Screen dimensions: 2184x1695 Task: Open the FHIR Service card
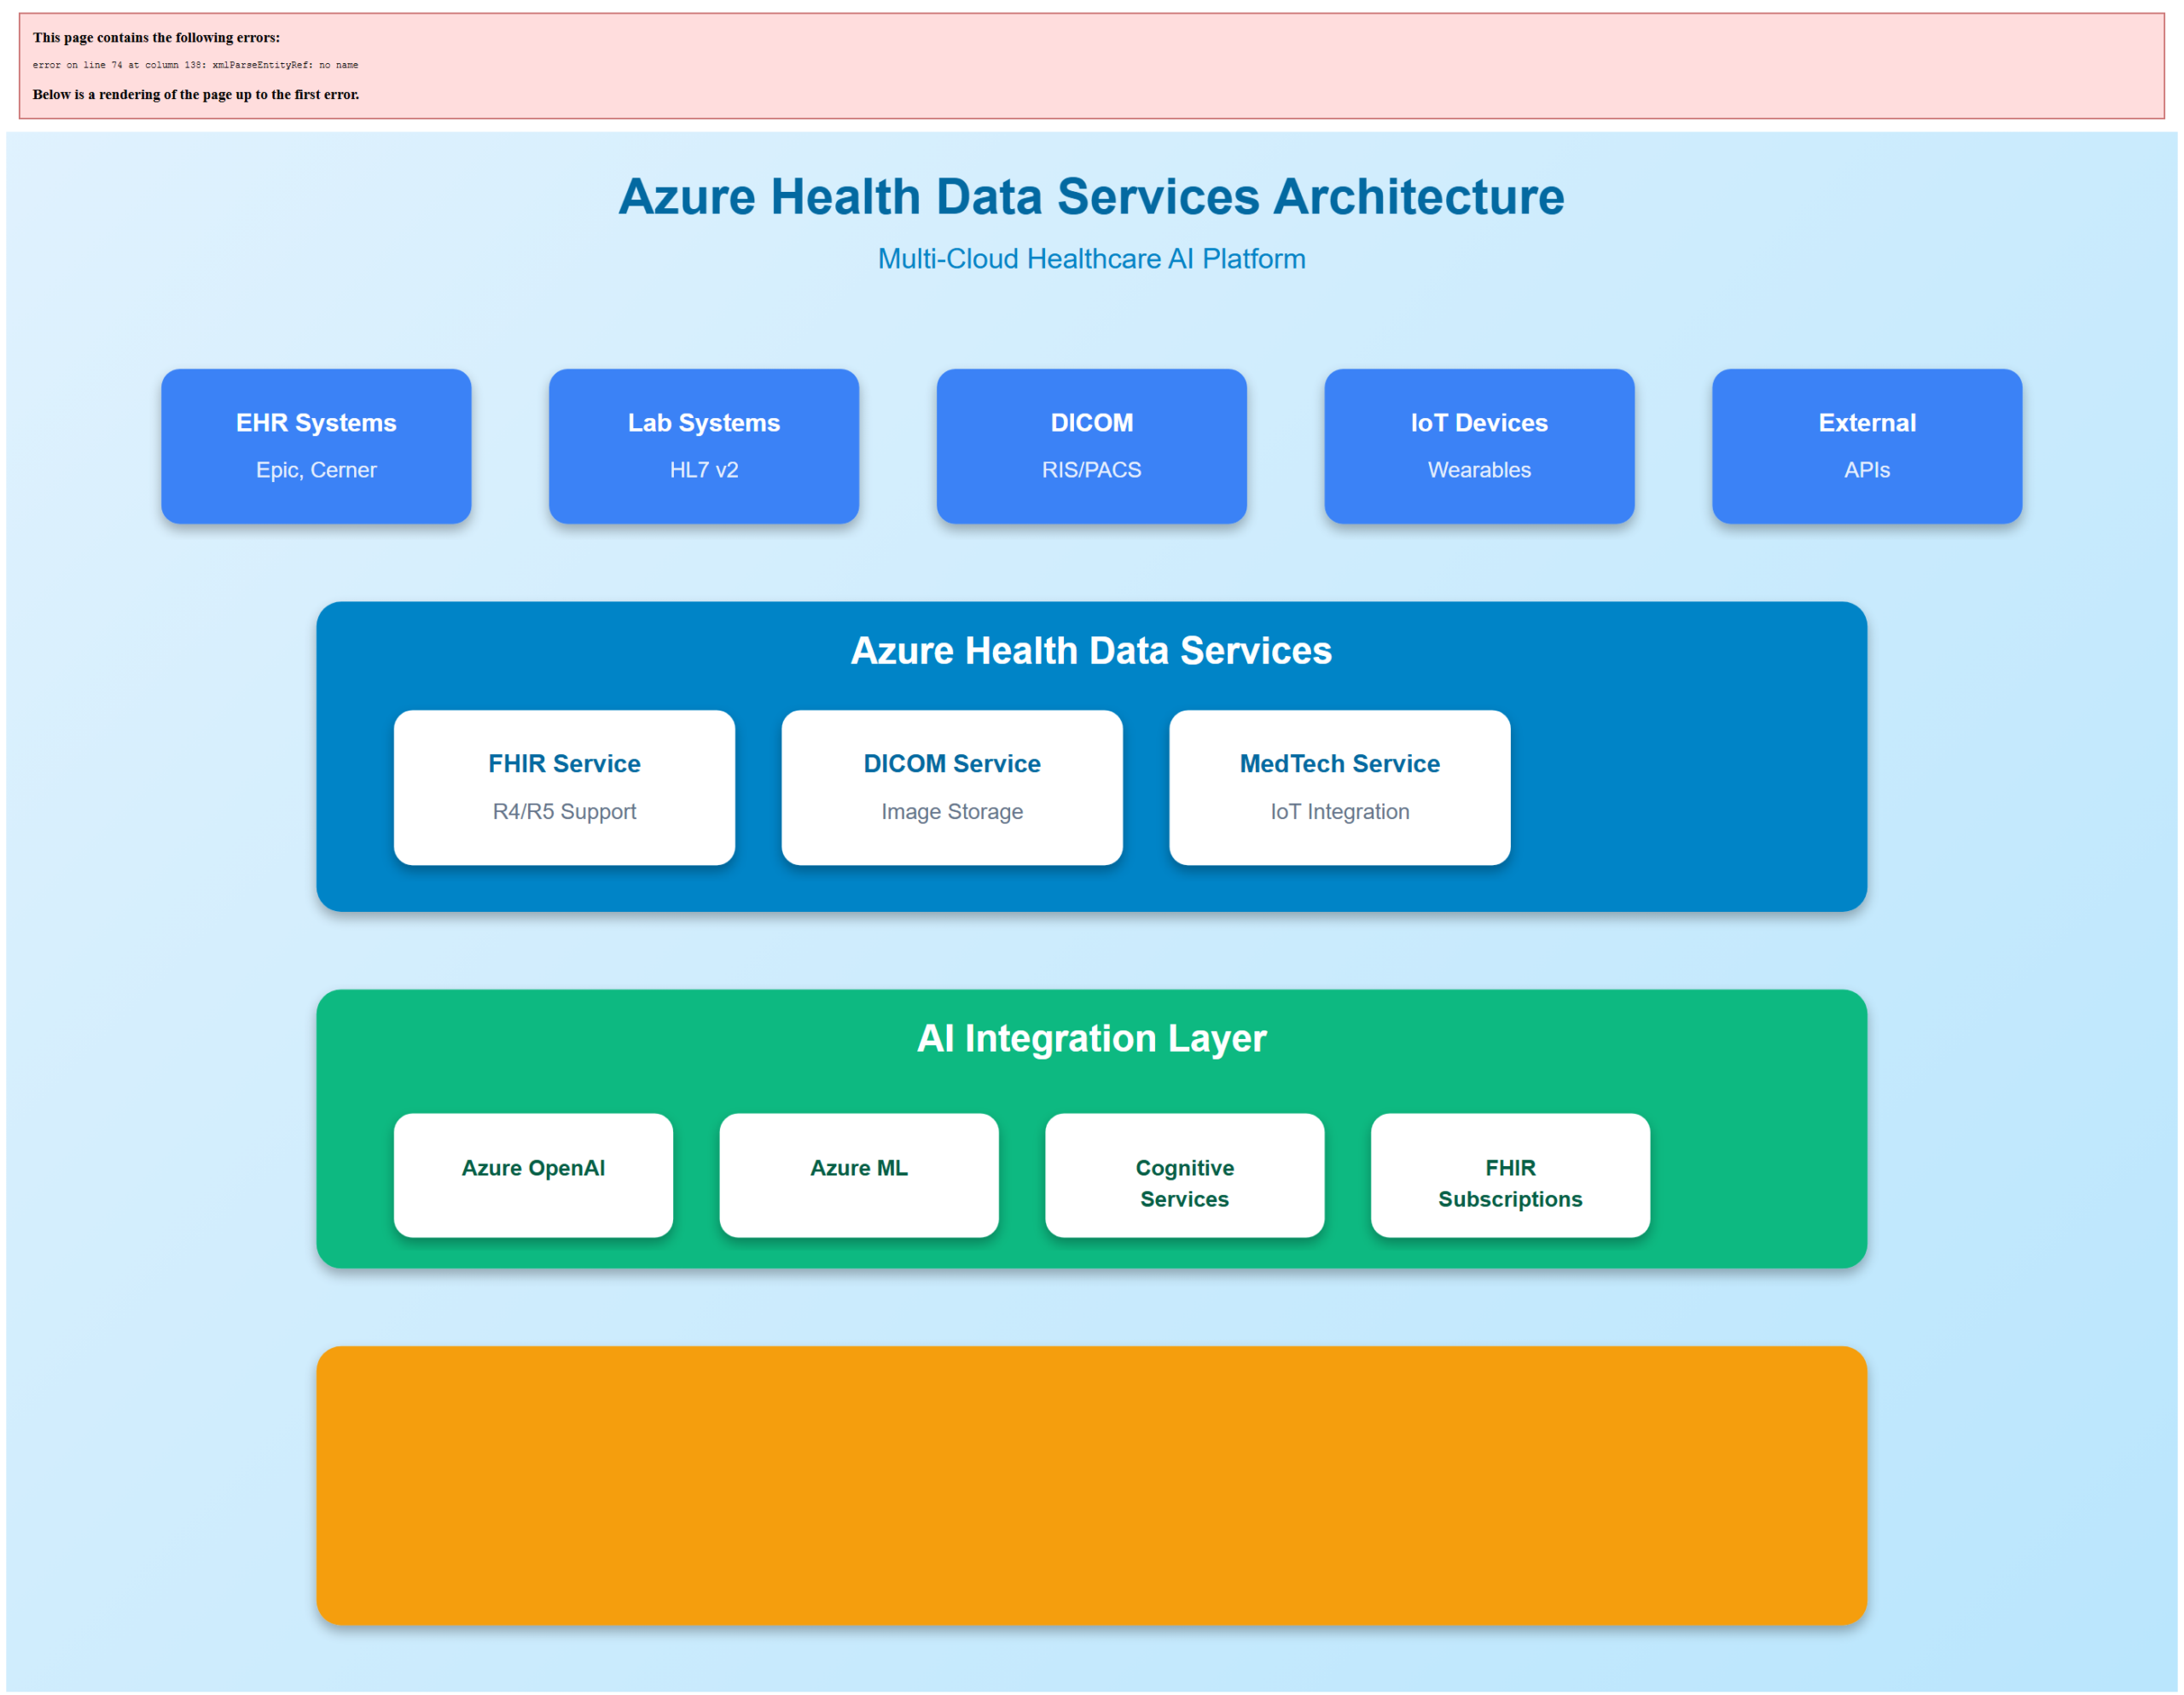coord(564,787)
